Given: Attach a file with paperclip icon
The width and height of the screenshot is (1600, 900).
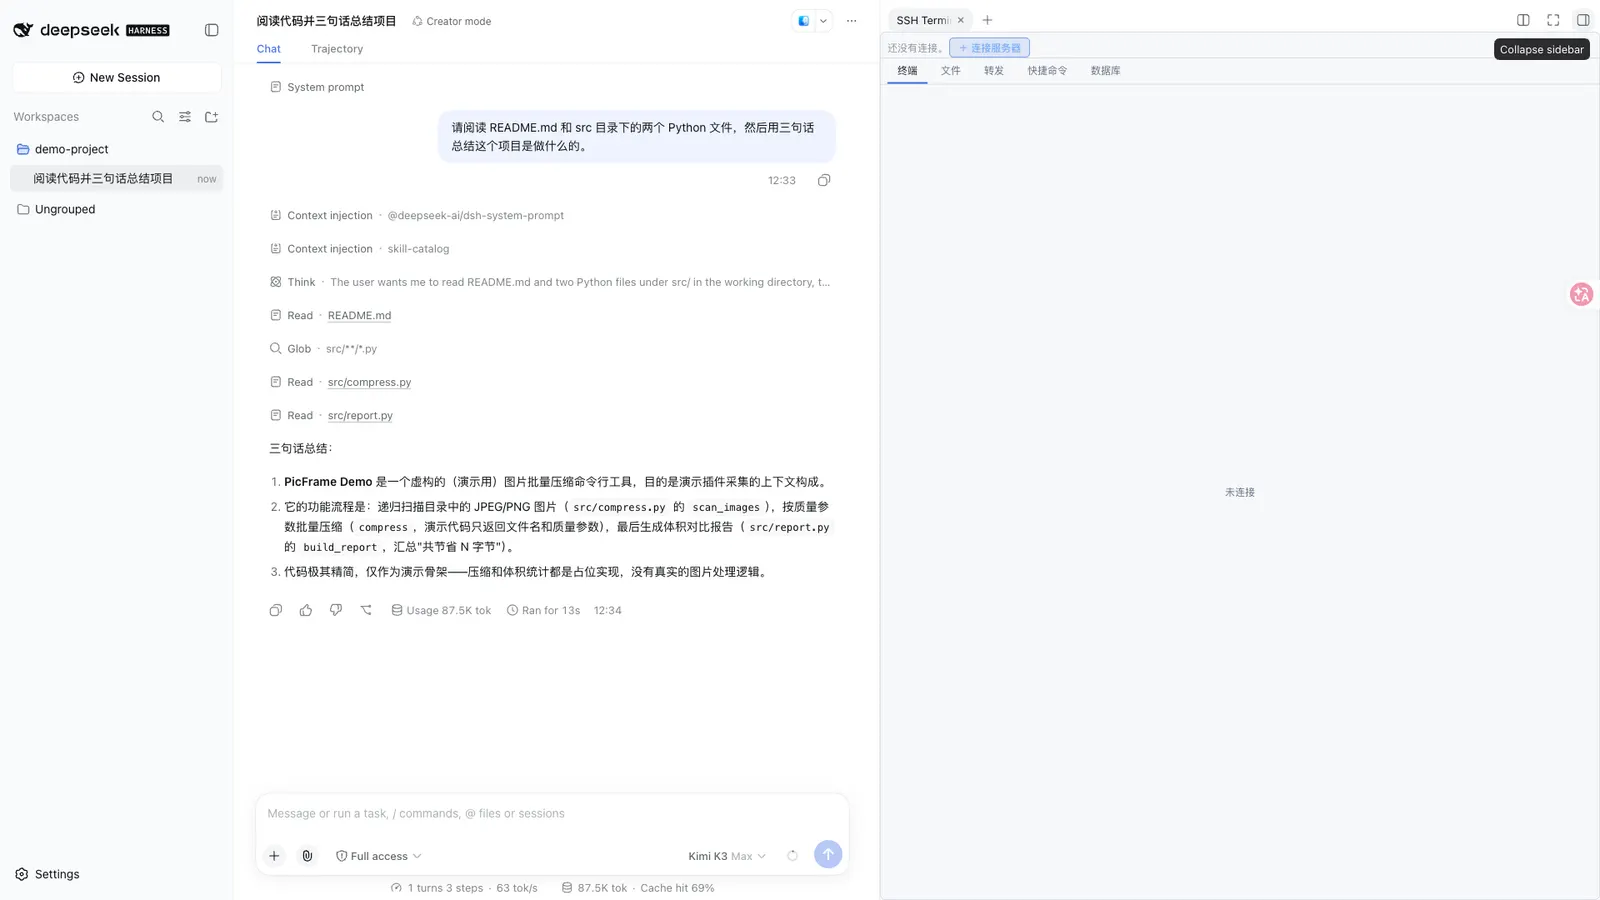Looking at the screenshot, I should click(307, 856).
